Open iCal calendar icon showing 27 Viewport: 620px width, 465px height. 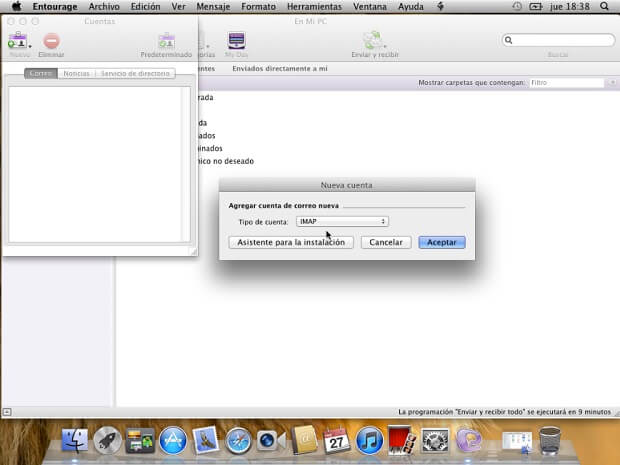[x=336, y=440]
